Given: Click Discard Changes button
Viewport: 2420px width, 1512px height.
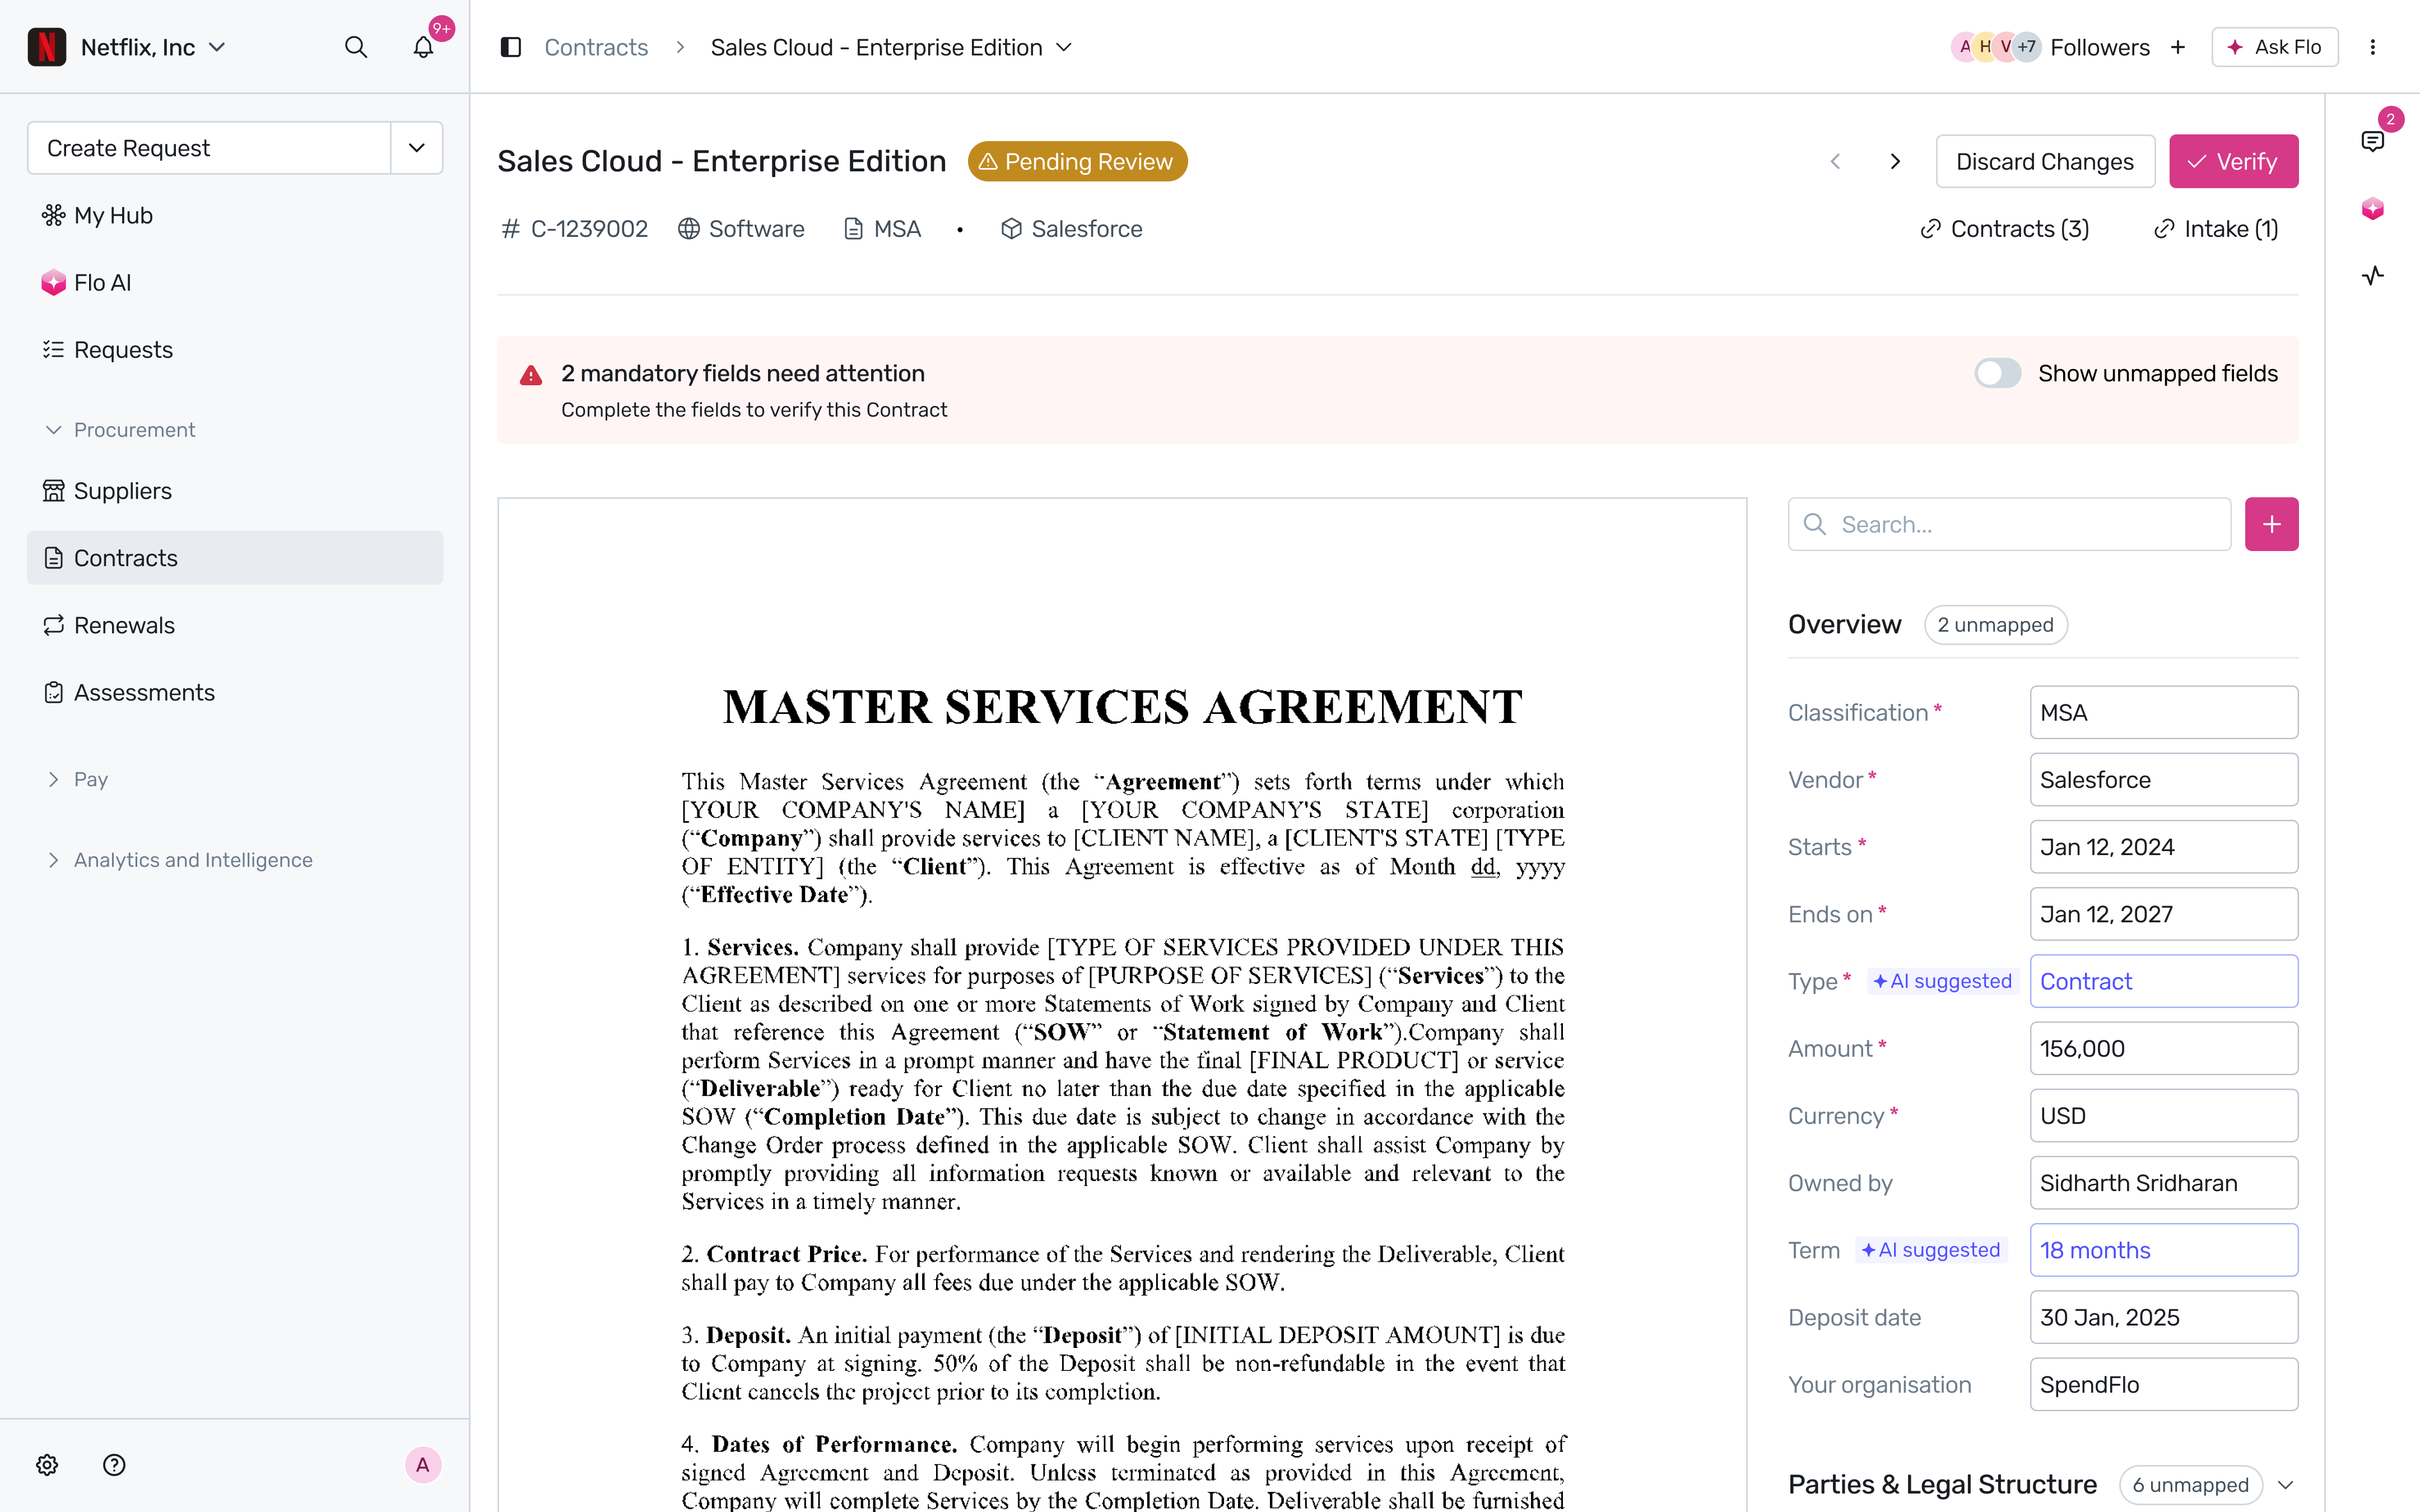Looking at the screenshot, I should click(x=2045, y=161).
